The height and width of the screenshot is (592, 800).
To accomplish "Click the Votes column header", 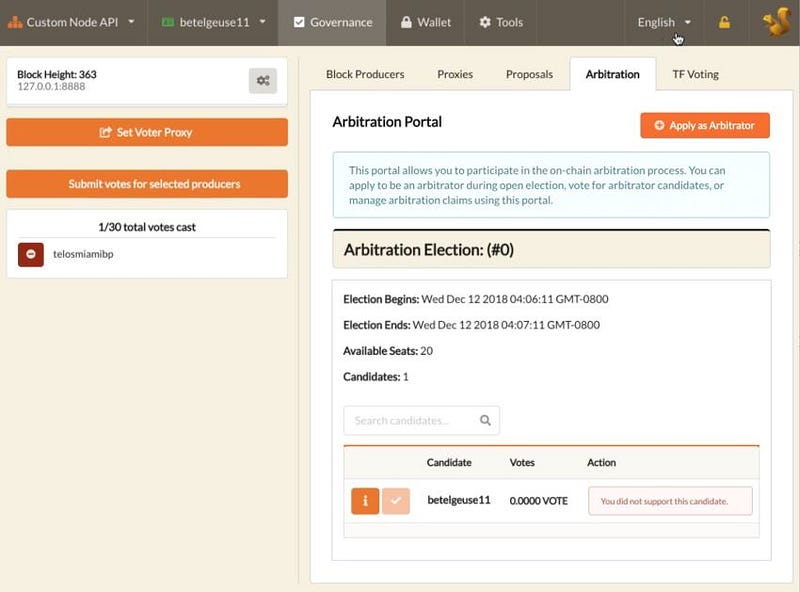I will coord(522,462).
